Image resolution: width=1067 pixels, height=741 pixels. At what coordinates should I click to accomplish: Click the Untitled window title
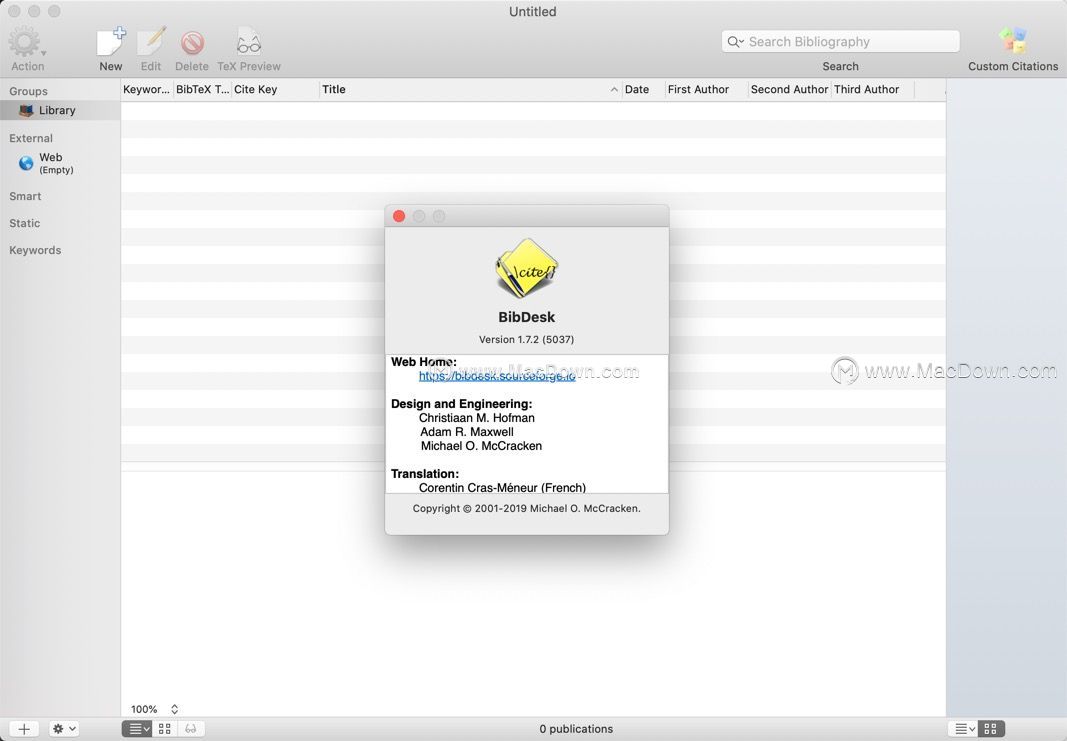coord(533,12)
